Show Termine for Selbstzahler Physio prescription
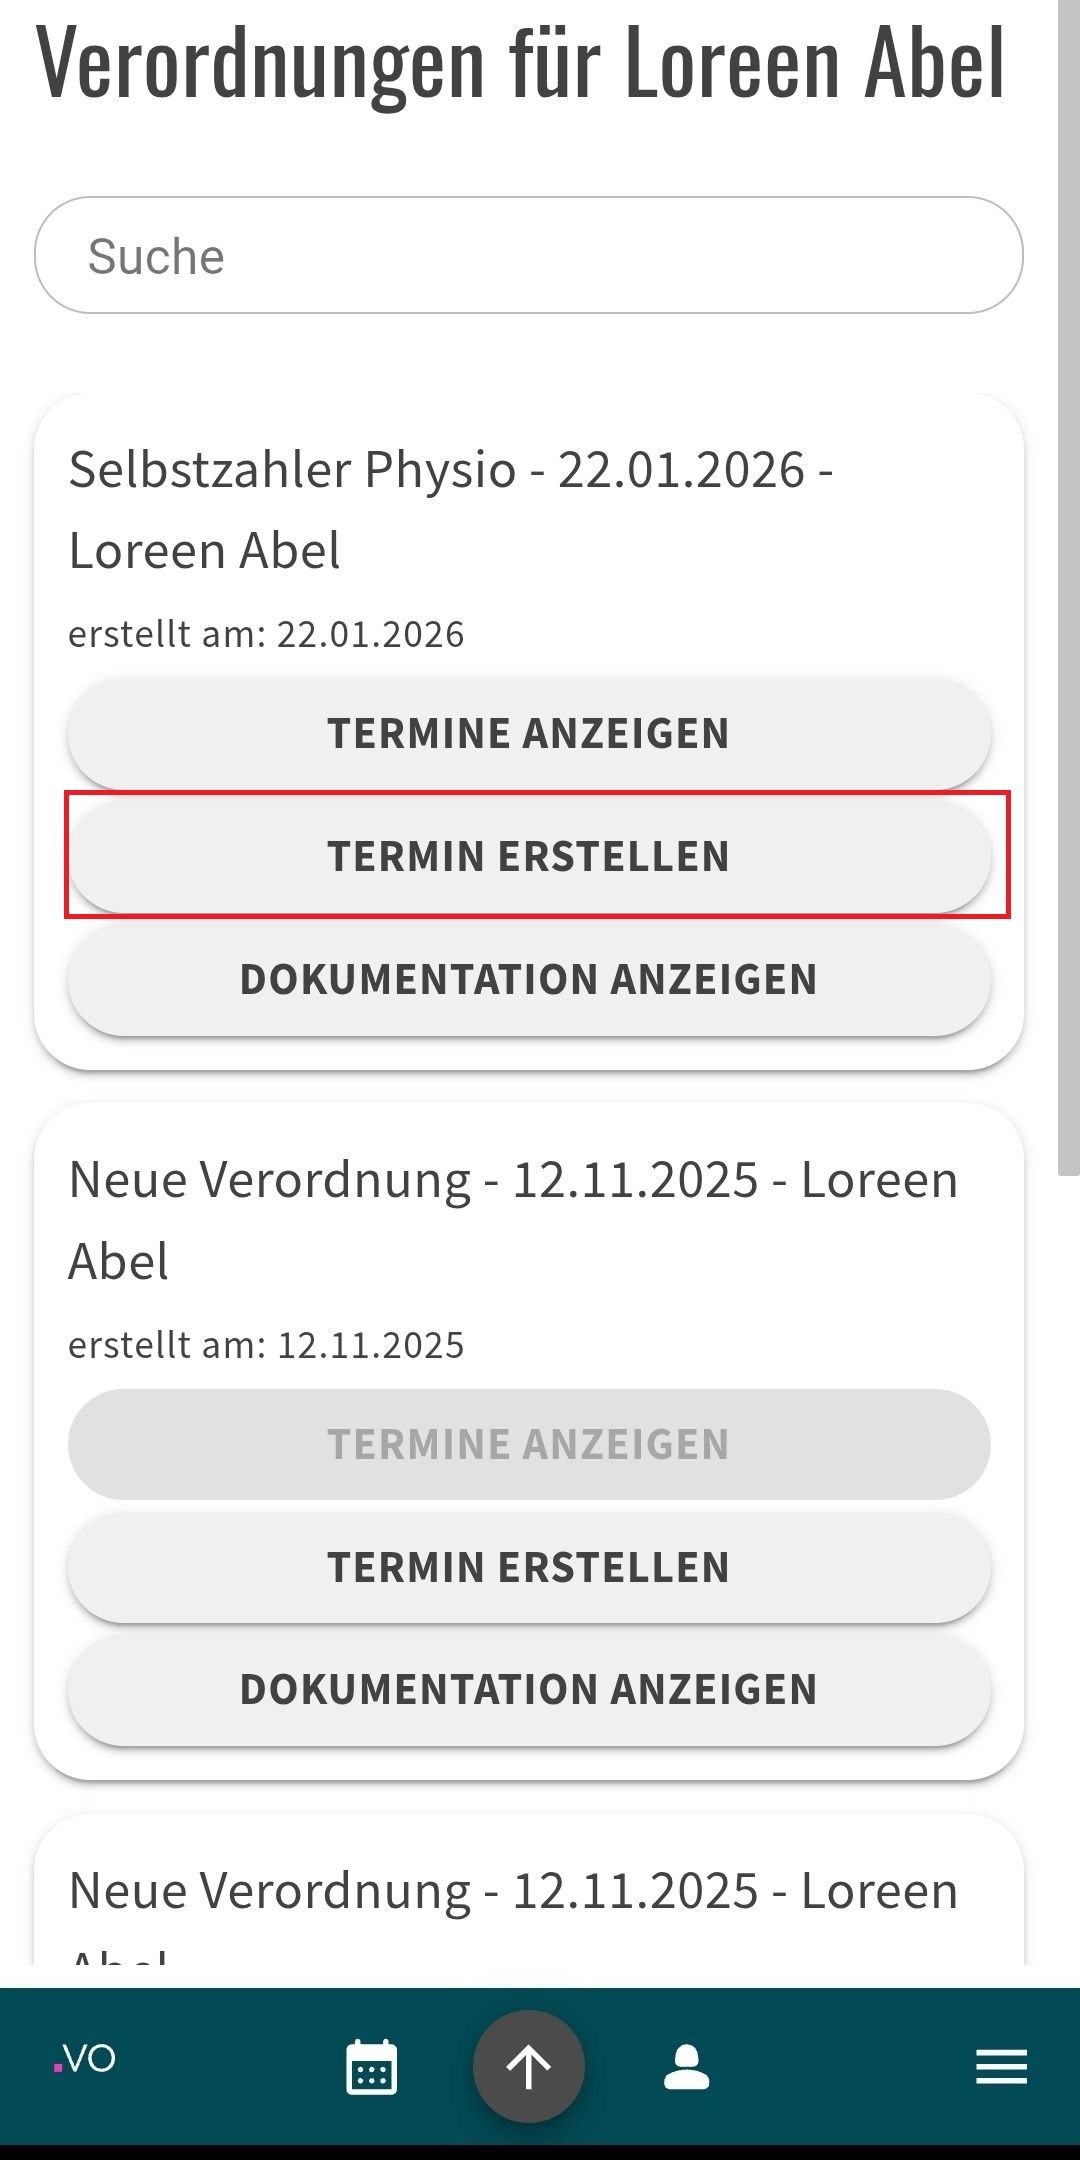 tap(528, 734)
